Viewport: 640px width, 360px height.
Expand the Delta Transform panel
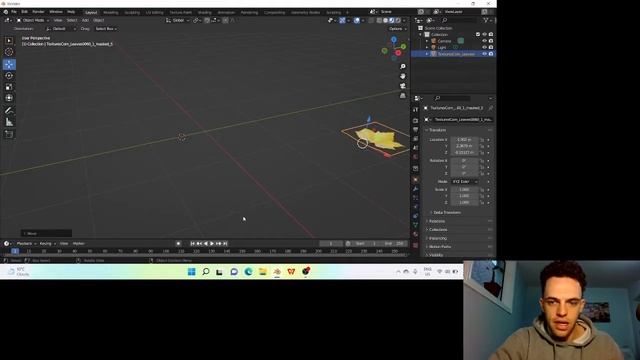coord(447,213)
